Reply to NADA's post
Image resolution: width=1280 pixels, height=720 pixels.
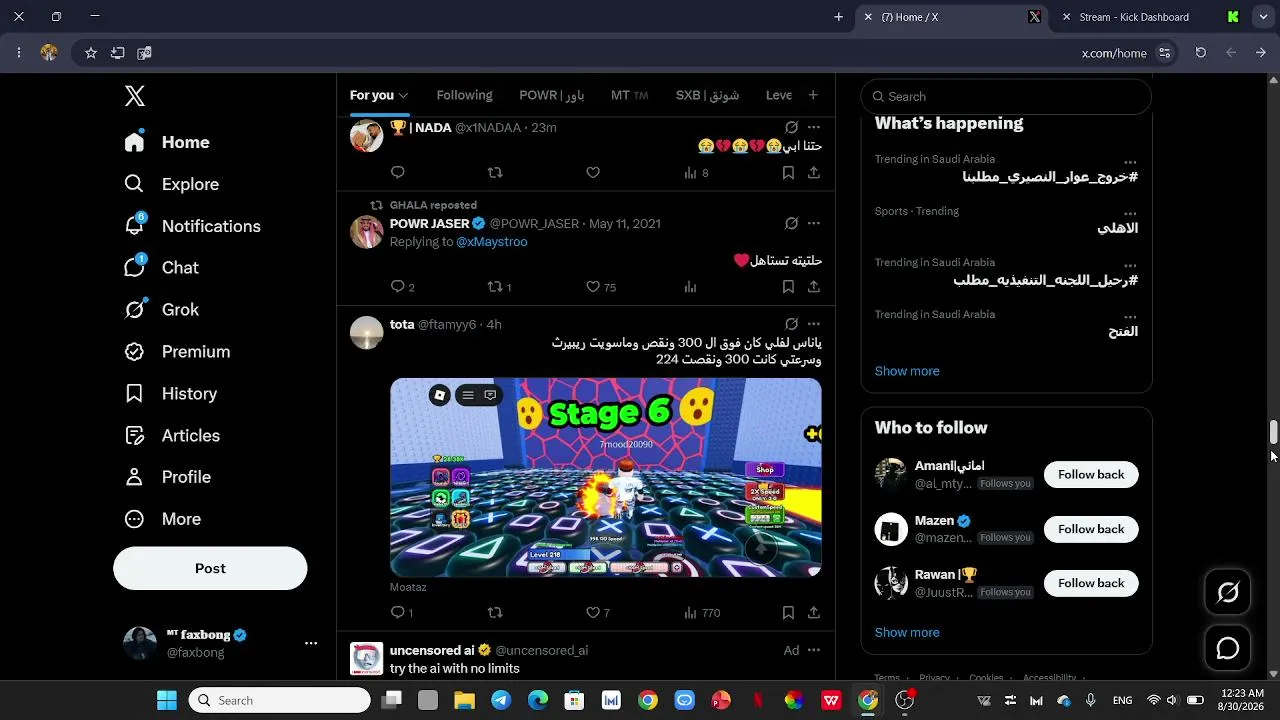398,173
